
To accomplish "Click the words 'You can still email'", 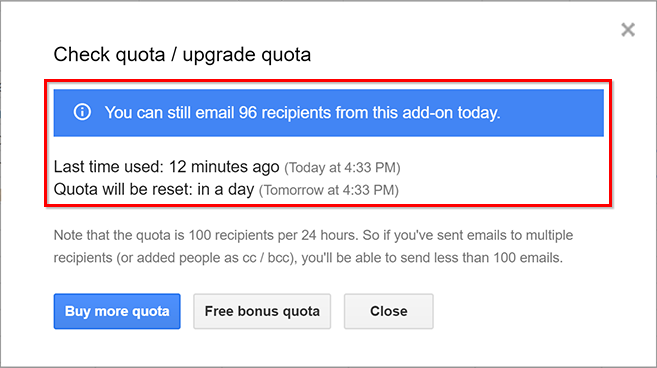I will 169,112.
